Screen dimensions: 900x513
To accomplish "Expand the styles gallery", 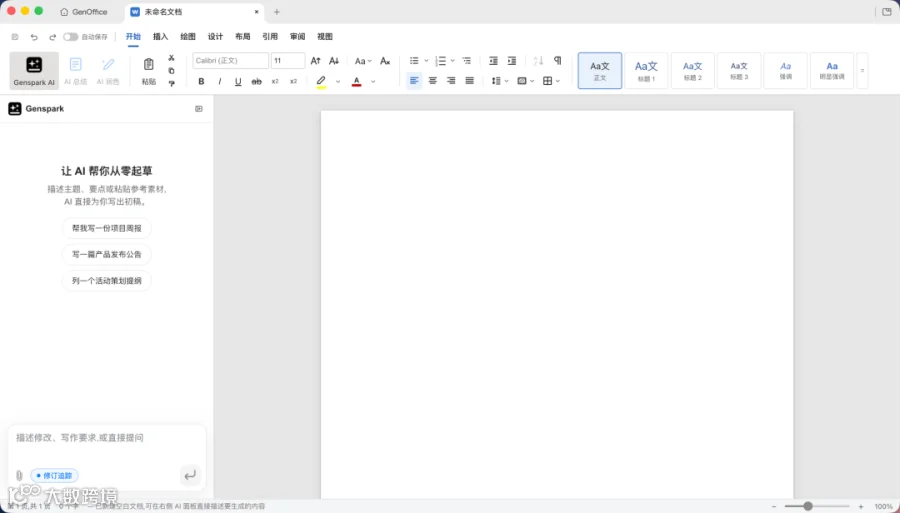I will [862, 71].
